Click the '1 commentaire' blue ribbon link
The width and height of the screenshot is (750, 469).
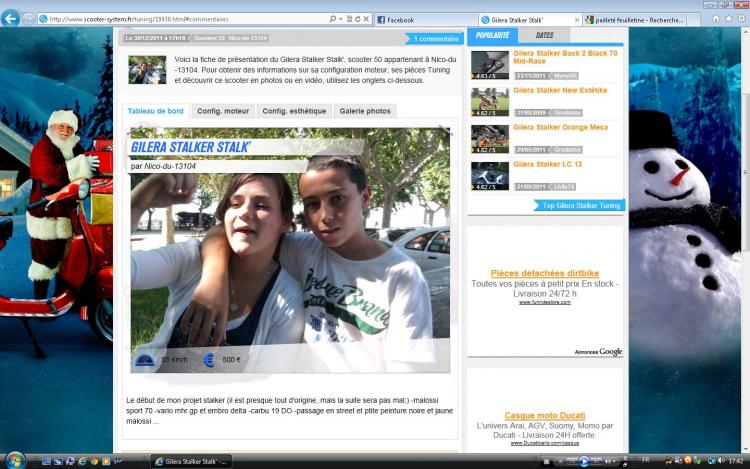tap(434, 38)
